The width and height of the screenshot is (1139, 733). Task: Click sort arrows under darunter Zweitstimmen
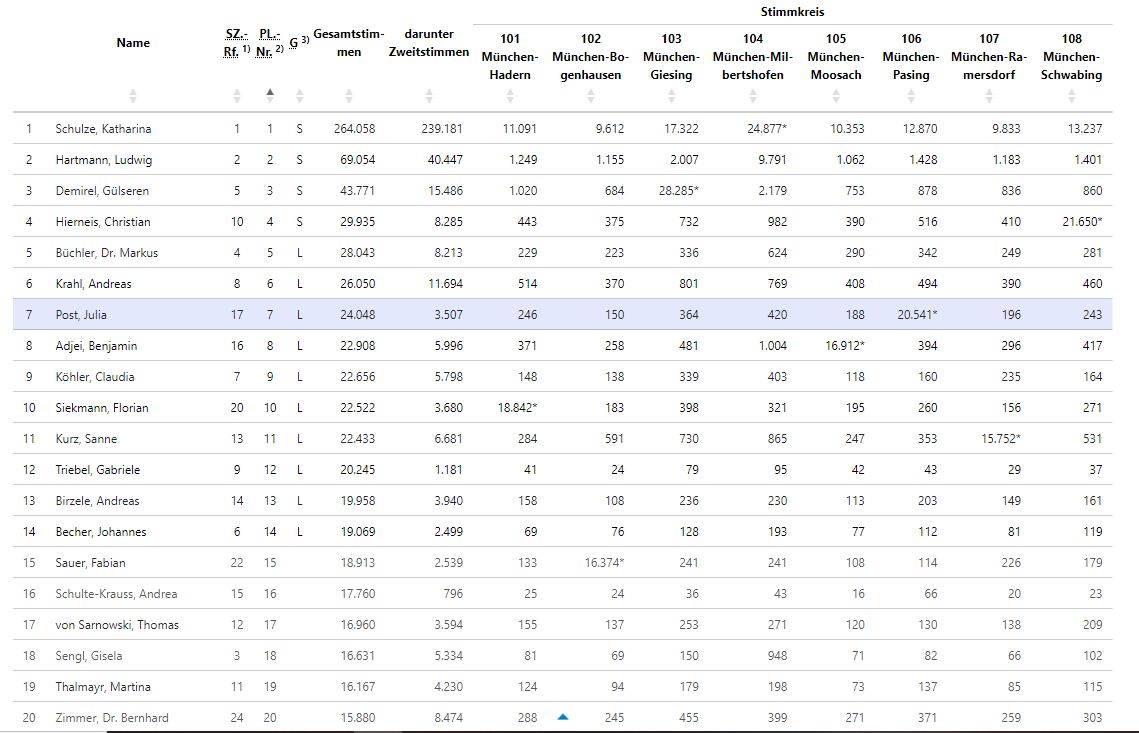pyautogui.click(x=429, y=96)
